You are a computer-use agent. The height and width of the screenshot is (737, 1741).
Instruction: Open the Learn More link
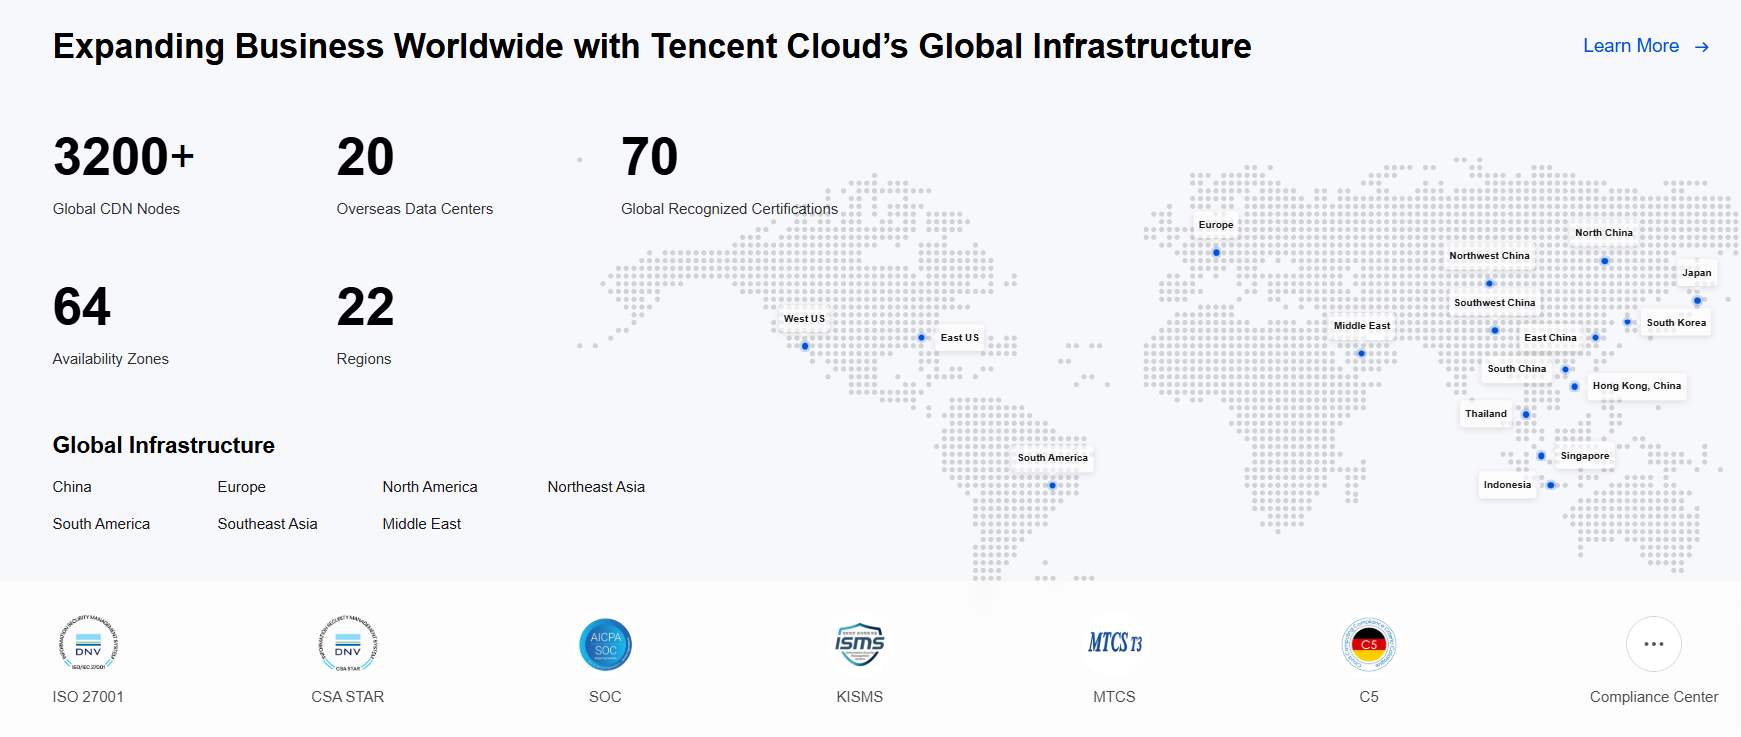pyautogui.click(x=1630, y=46)
